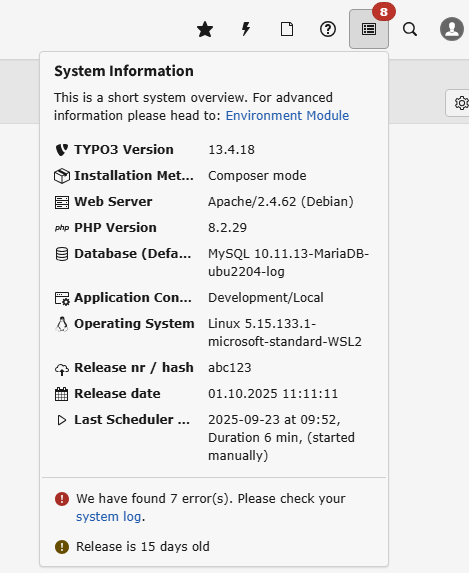This screenshot has width=469, height=573.
Task: Toggle the System Information toolbar button
Action: (x=369, y=29)
